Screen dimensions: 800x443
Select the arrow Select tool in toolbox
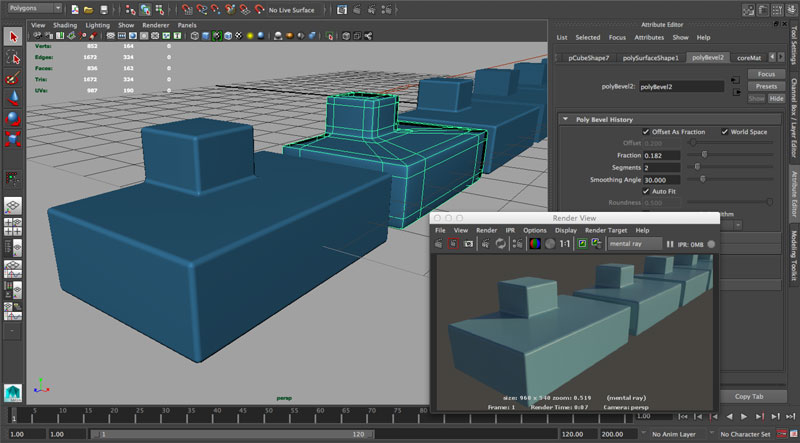(x=13, y=37)
